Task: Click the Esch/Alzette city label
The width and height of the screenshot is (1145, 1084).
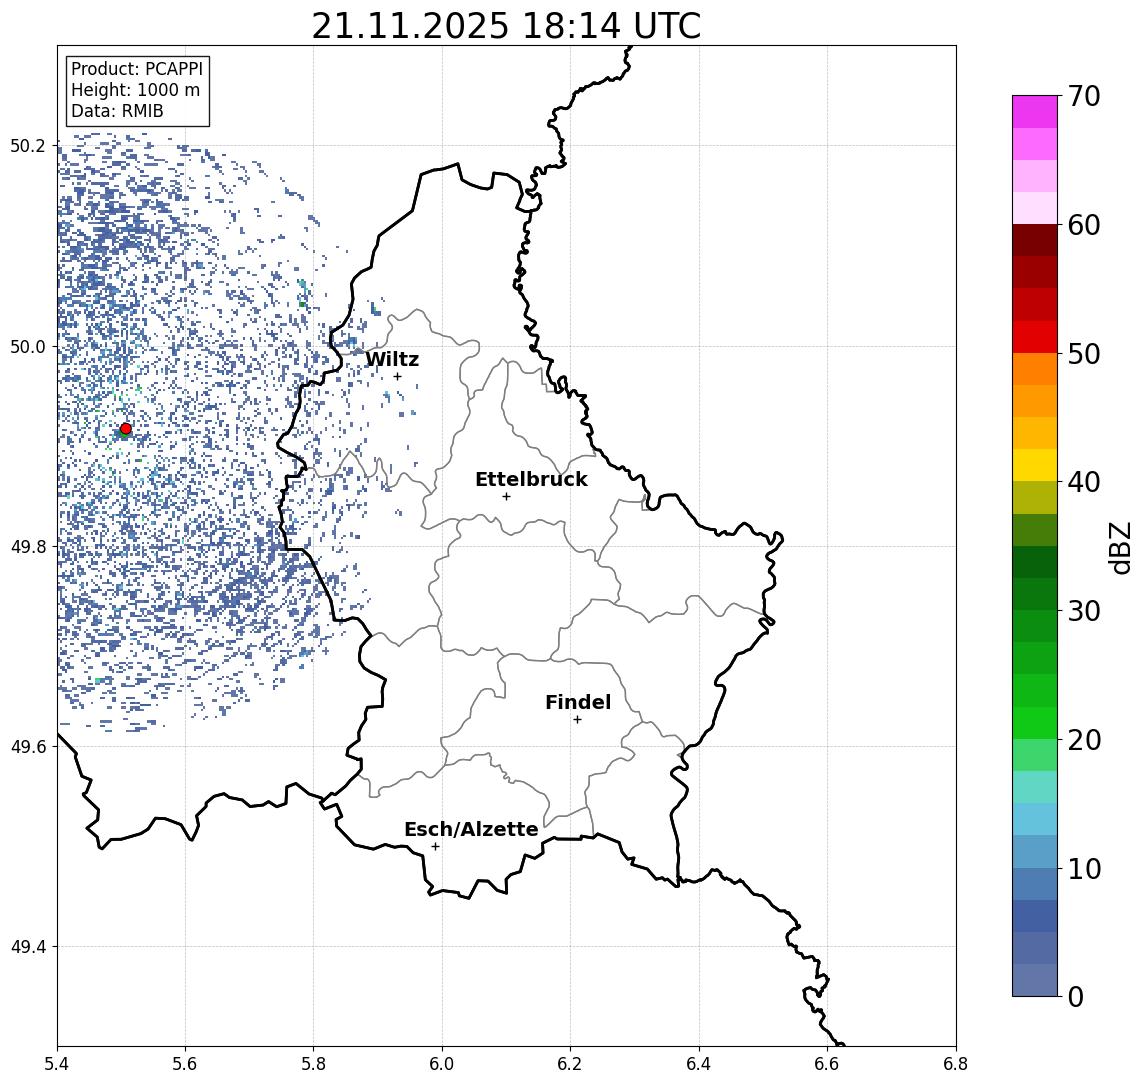Action: [471, 829]
